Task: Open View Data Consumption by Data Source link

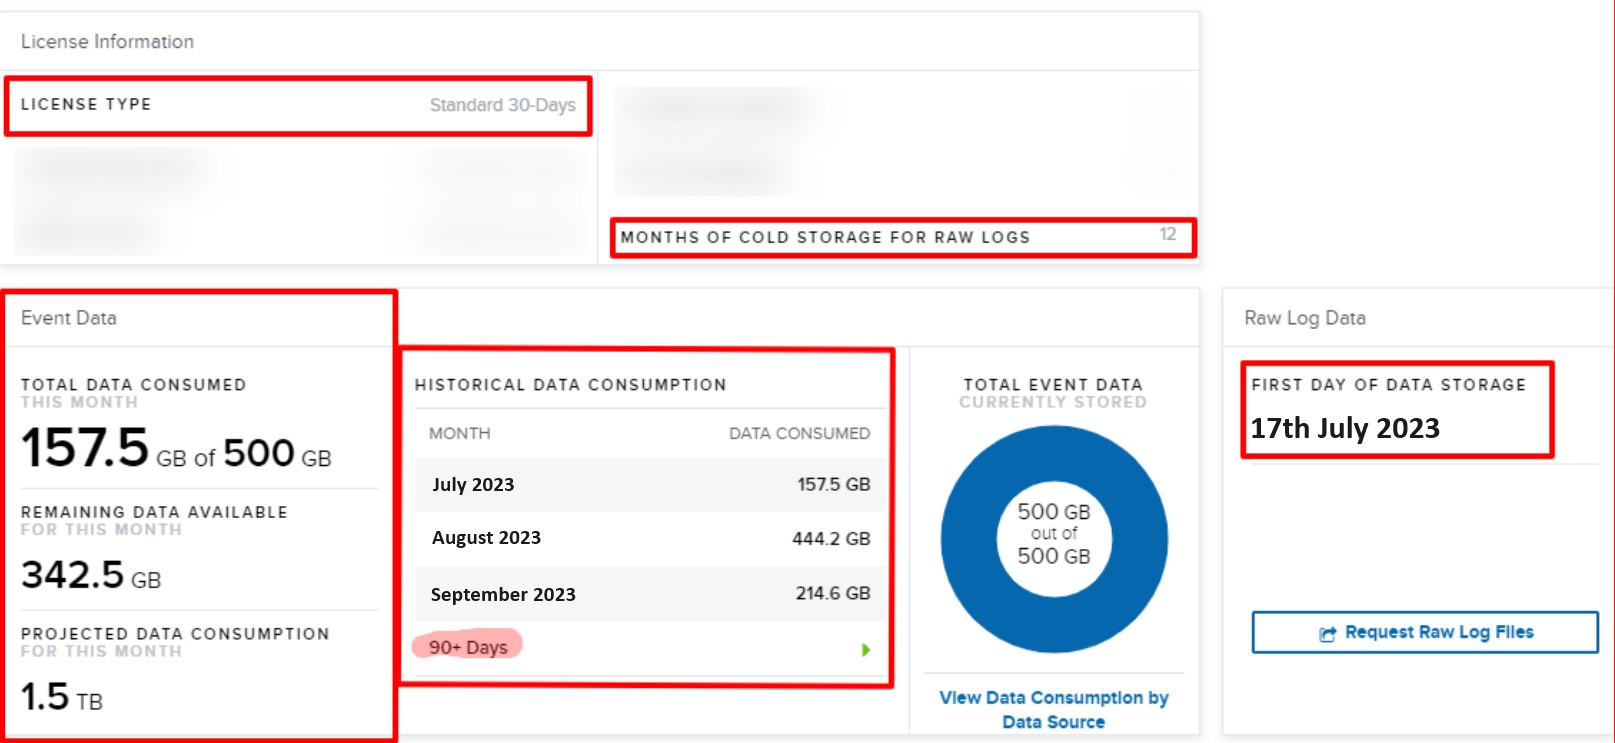Action: coord(1053,709)
